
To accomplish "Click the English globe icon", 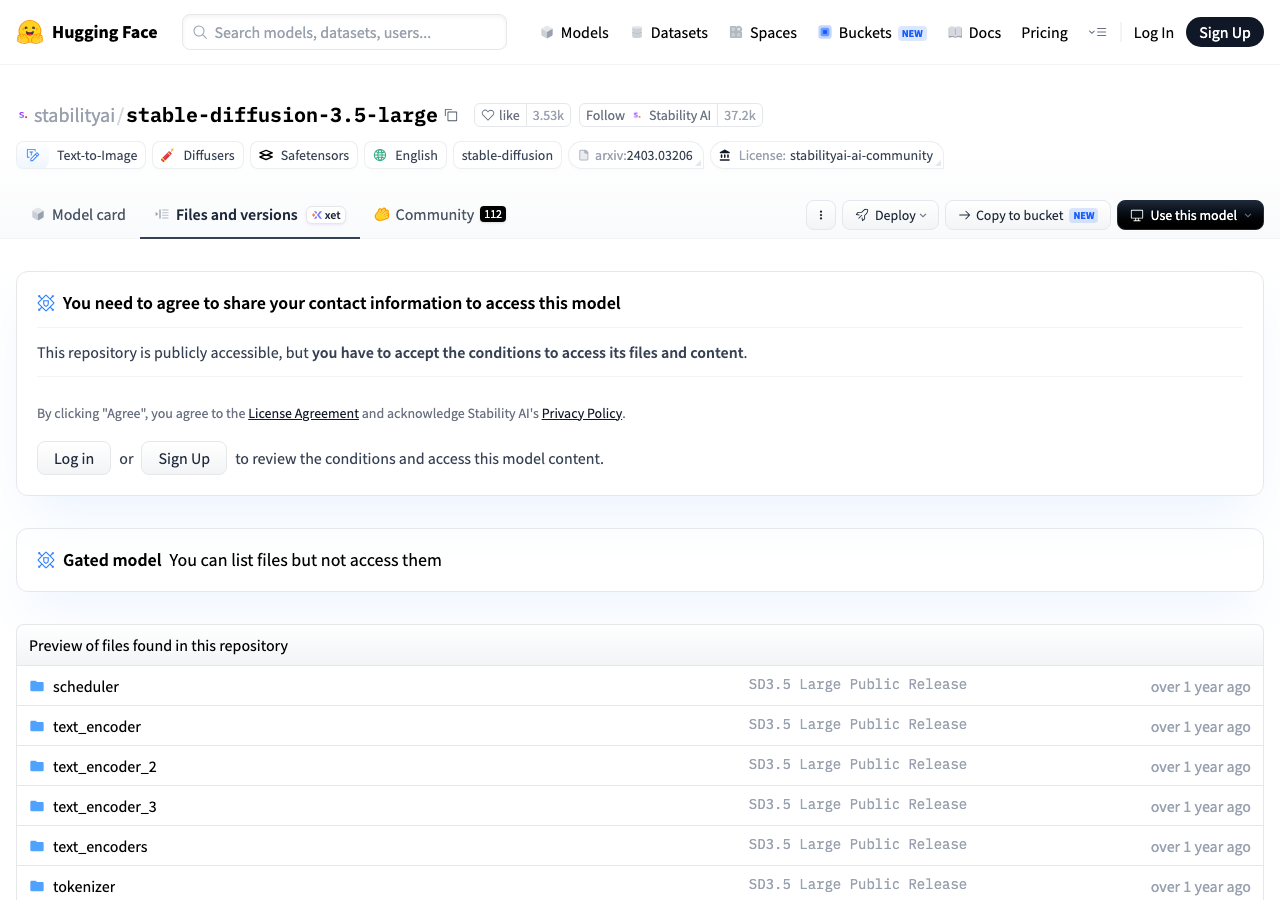I will [x=380, y=155].
